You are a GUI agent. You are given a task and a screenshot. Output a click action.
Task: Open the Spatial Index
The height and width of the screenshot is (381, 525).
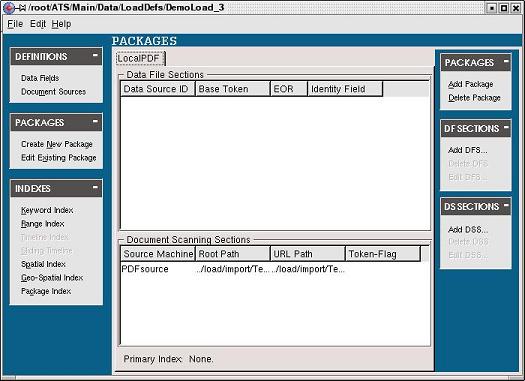pos(43,264)
